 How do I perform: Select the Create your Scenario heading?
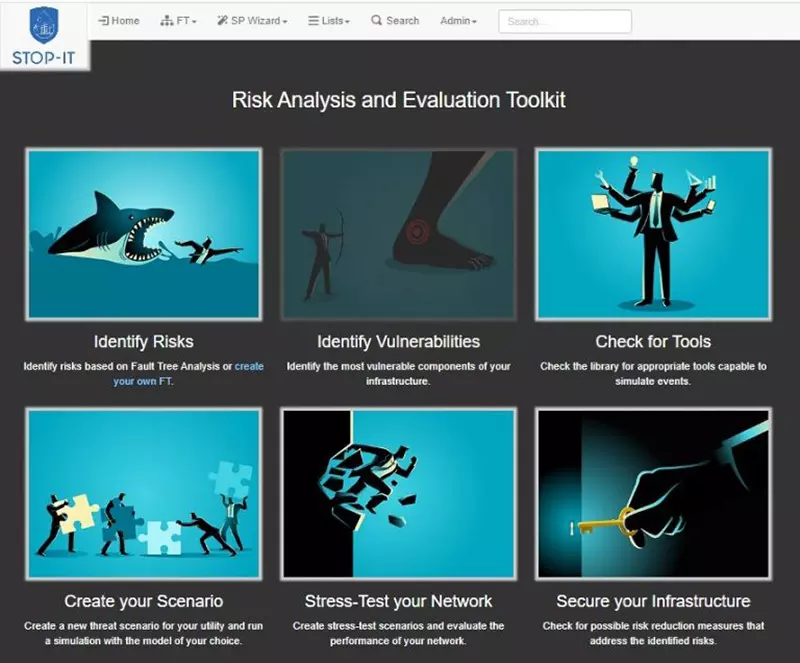click(144, 601)
